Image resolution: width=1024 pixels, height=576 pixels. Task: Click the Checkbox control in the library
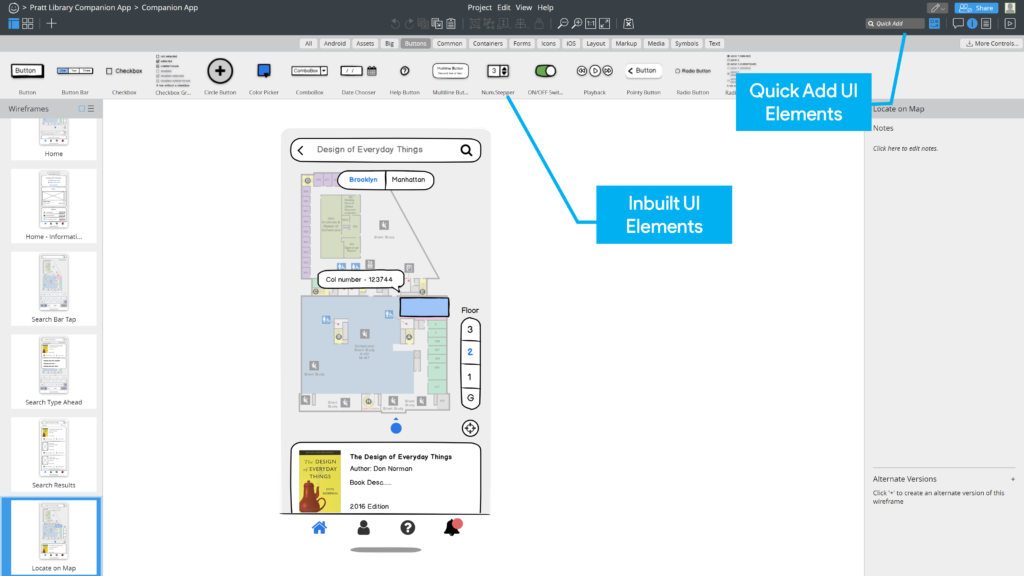(122, 71)
